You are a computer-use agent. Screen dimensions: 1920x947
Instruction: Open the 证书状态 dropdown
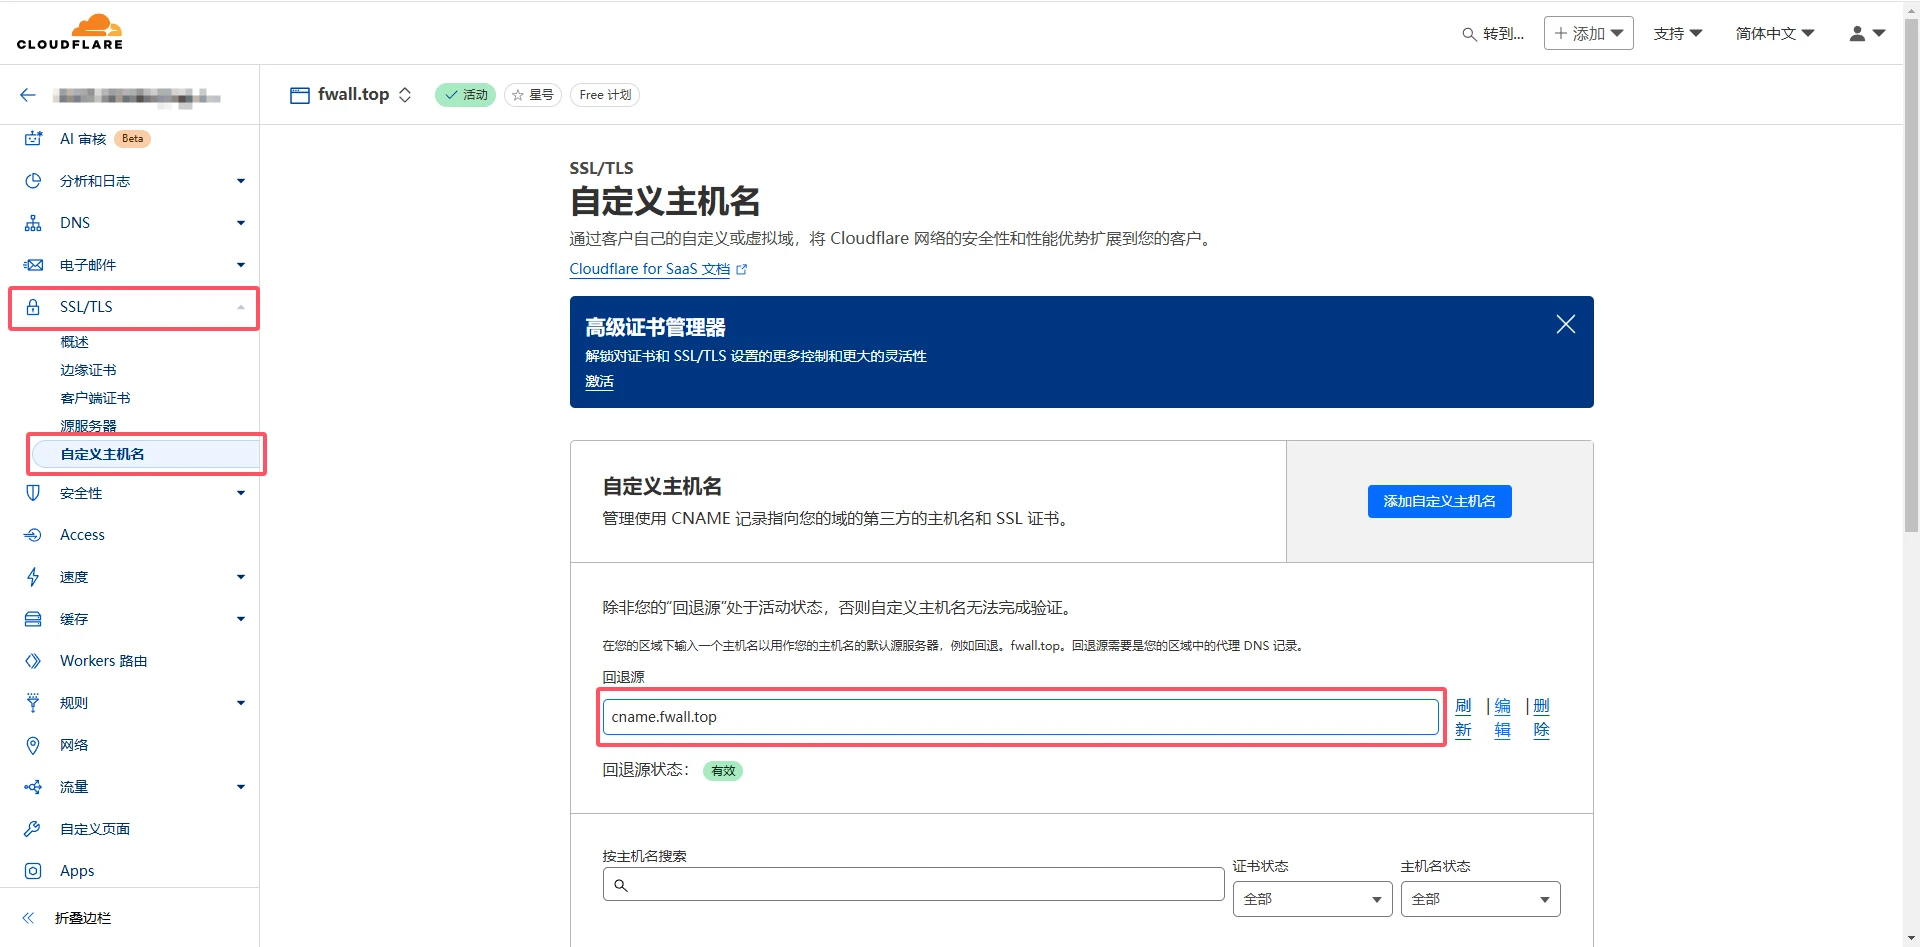point(1311,899)
